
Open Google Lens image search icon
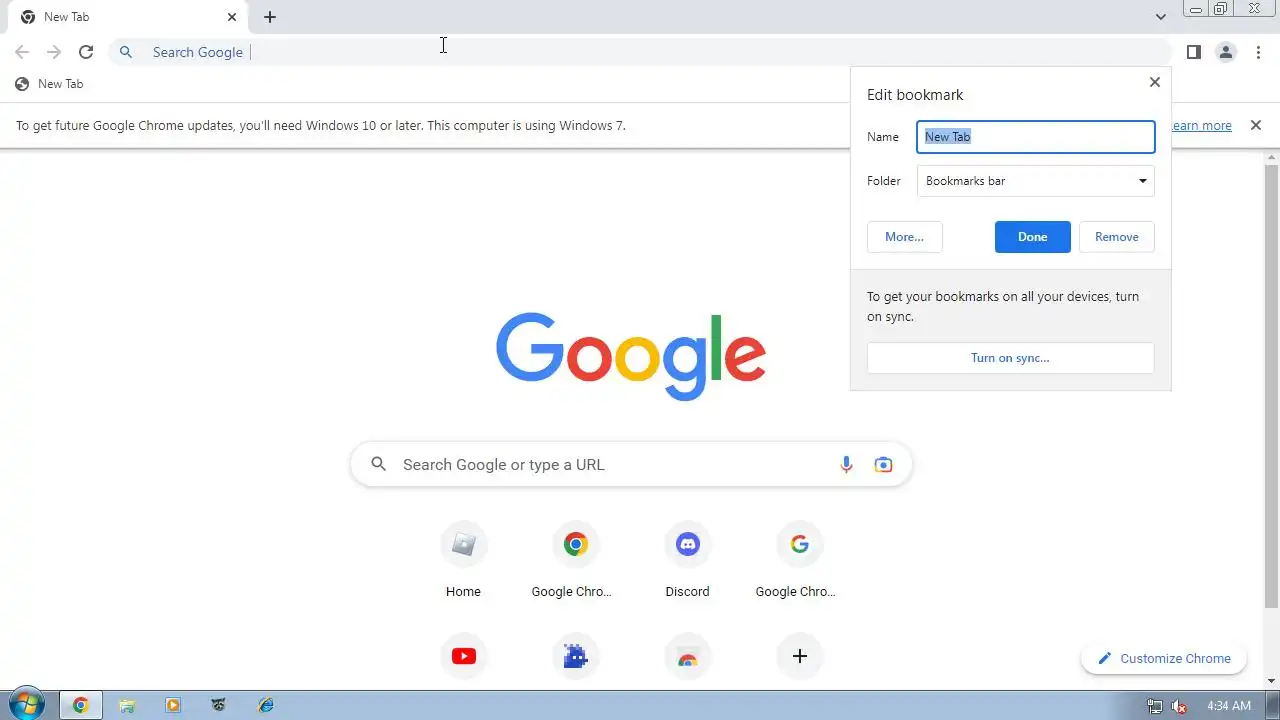(883, 464)
